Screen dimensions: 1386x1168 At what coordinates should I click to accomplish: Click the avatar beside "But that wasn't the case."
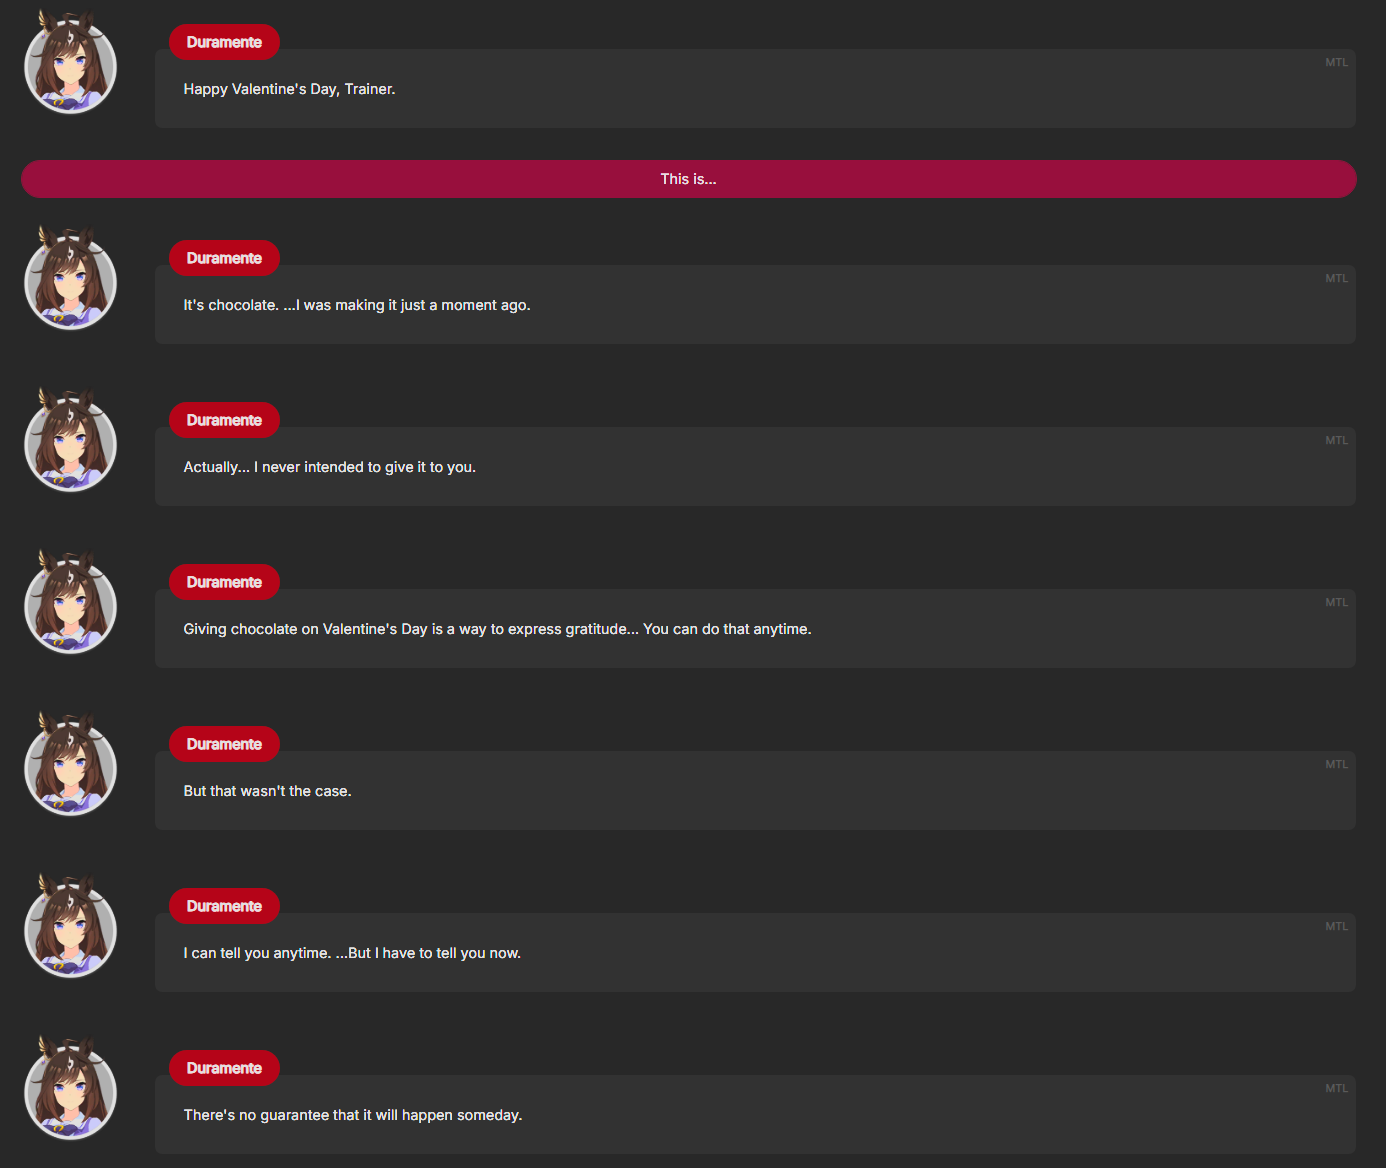click(70, 764)
